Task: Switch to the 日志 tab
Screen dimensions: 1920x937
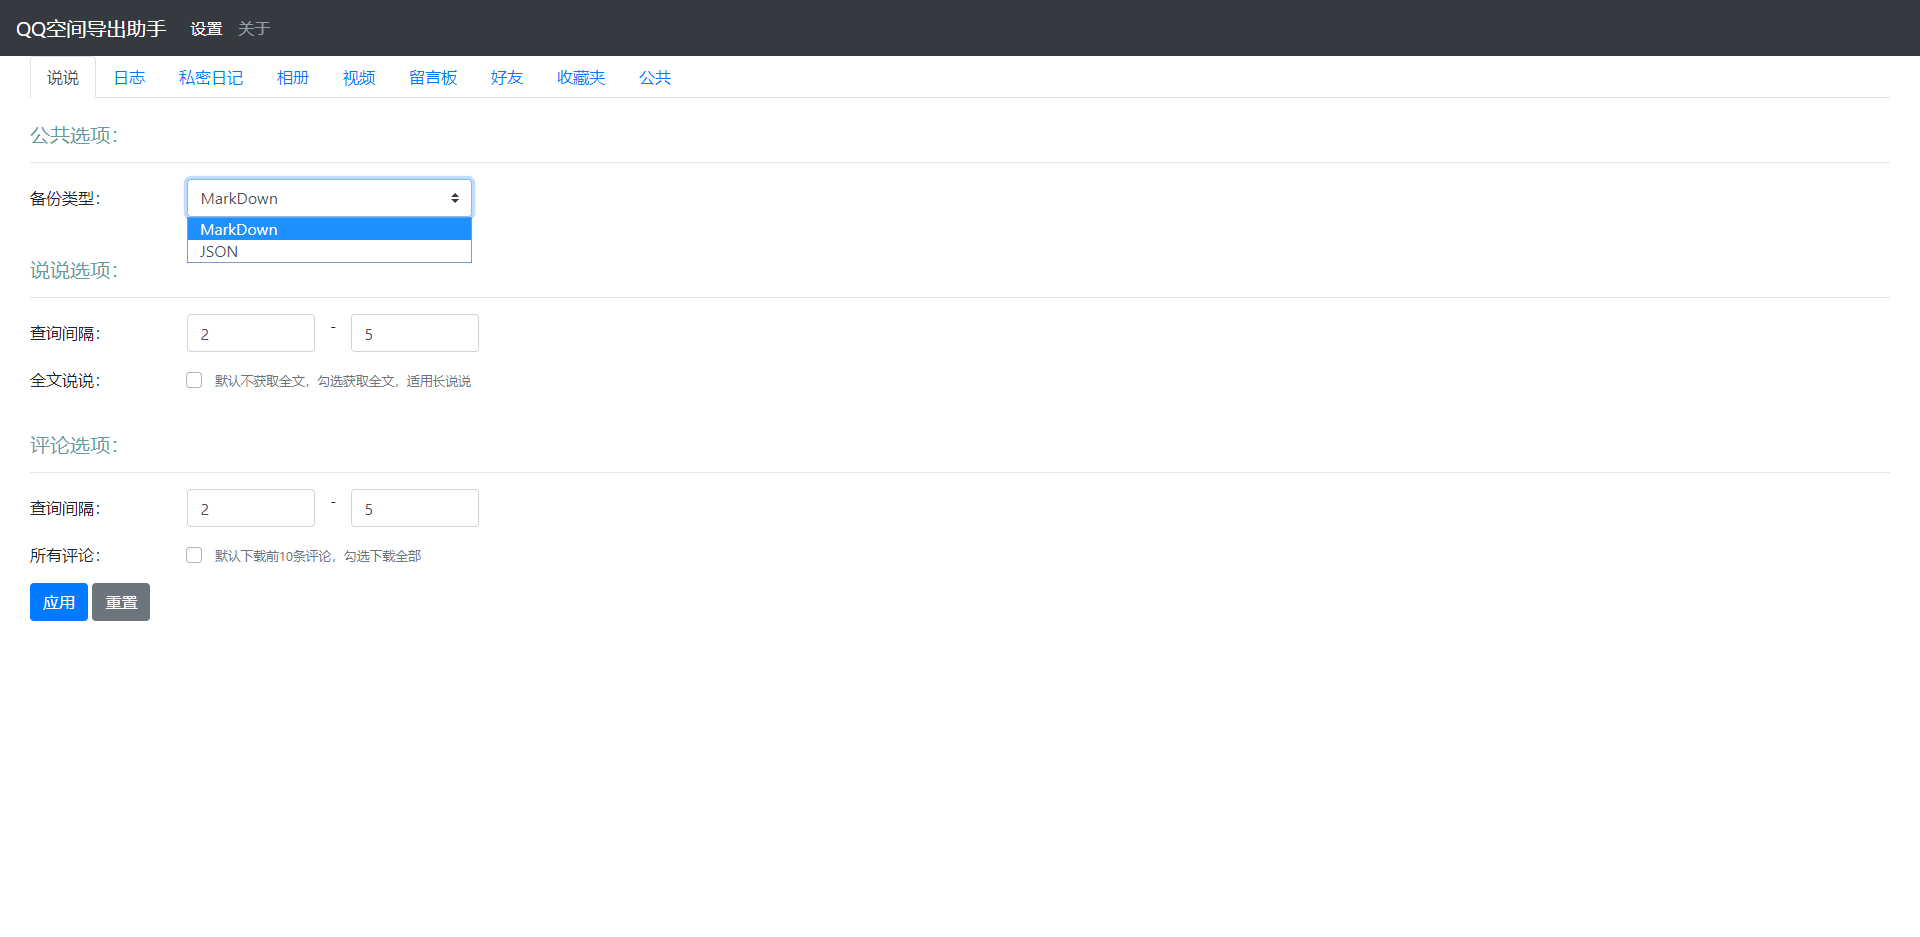Action: [129, 78]
